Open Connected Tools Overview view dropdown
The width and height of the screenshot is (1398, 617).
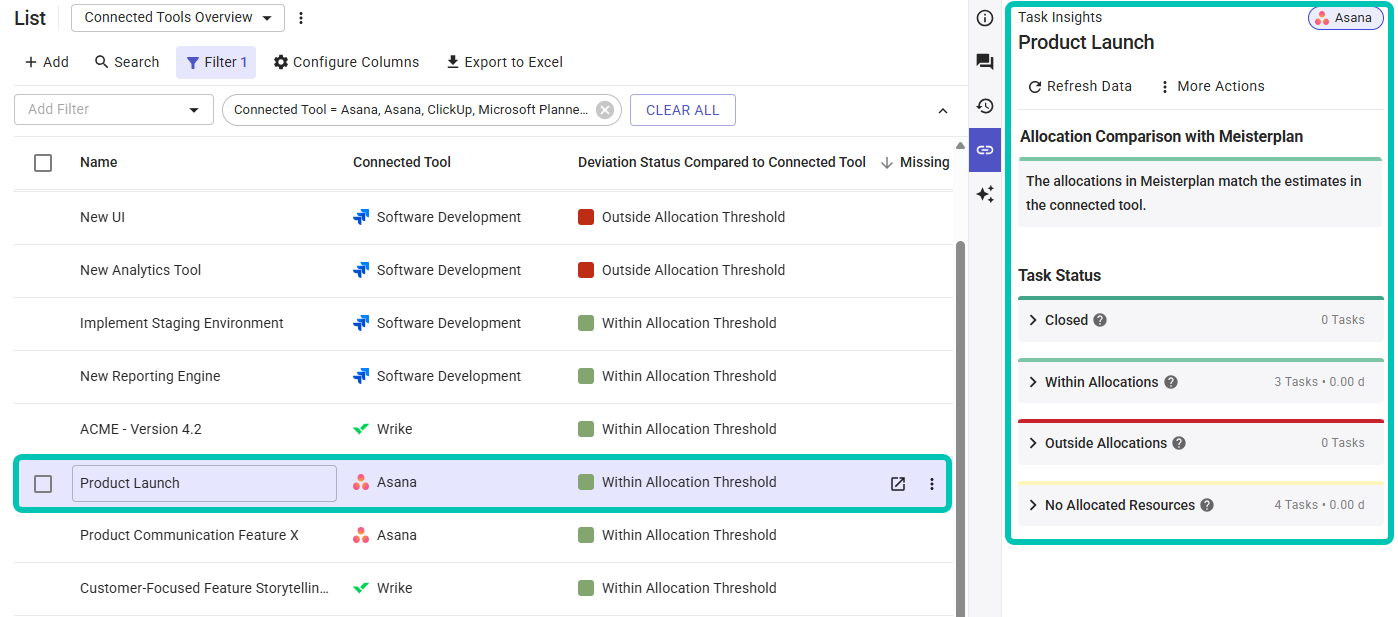(x=178, y=18)
